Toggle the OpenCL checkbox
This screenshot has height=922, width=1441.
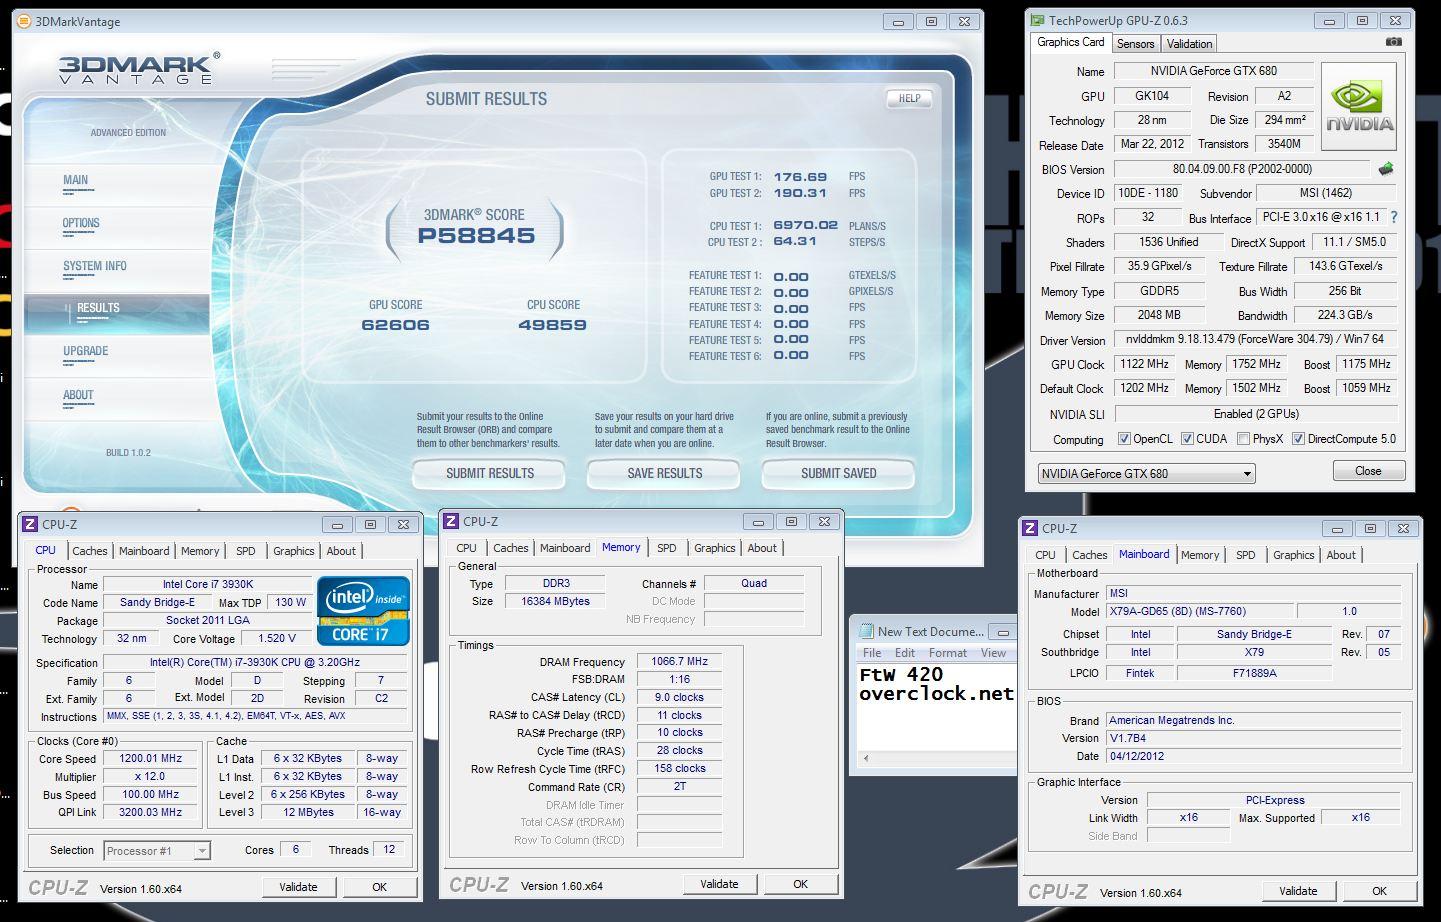point(1124,439)
